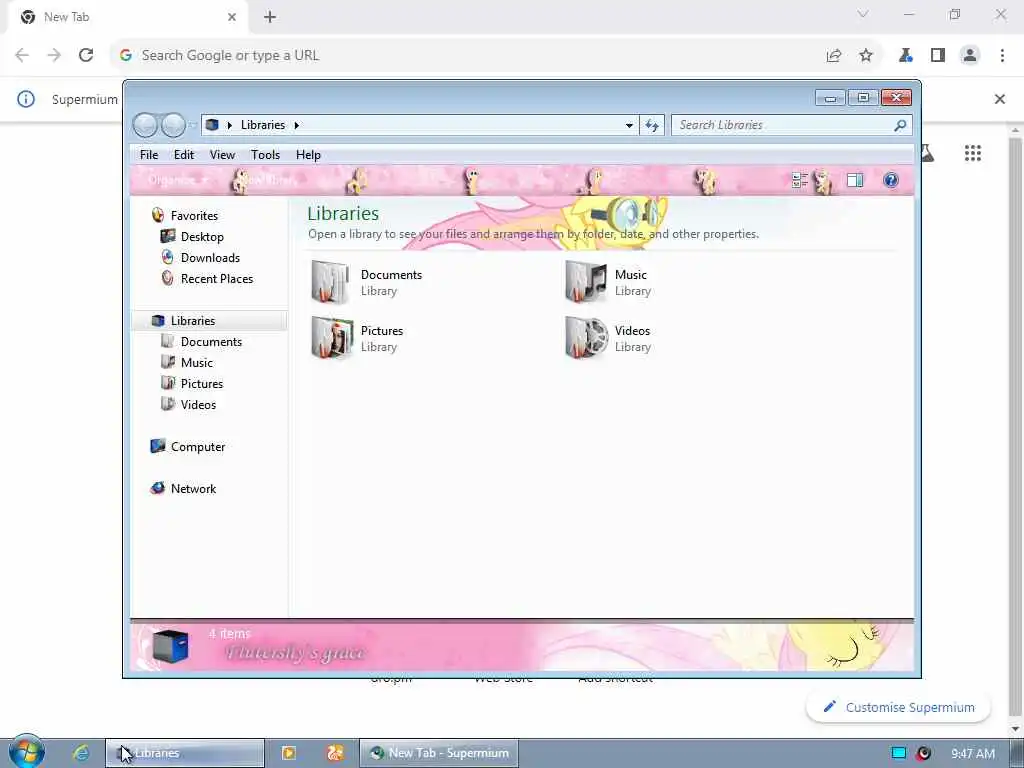Change the view style icon

pos(799,180)
